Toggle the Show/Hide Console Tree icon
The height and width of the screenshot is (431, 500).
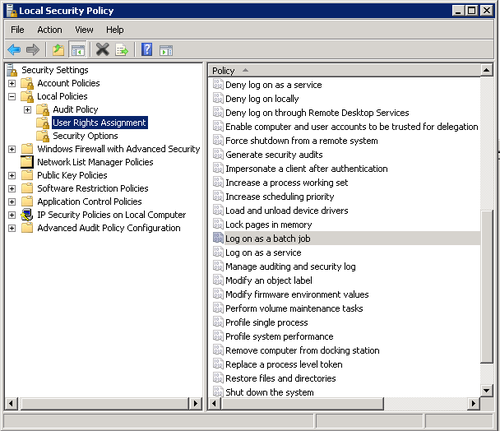click(x=78, y=50)
